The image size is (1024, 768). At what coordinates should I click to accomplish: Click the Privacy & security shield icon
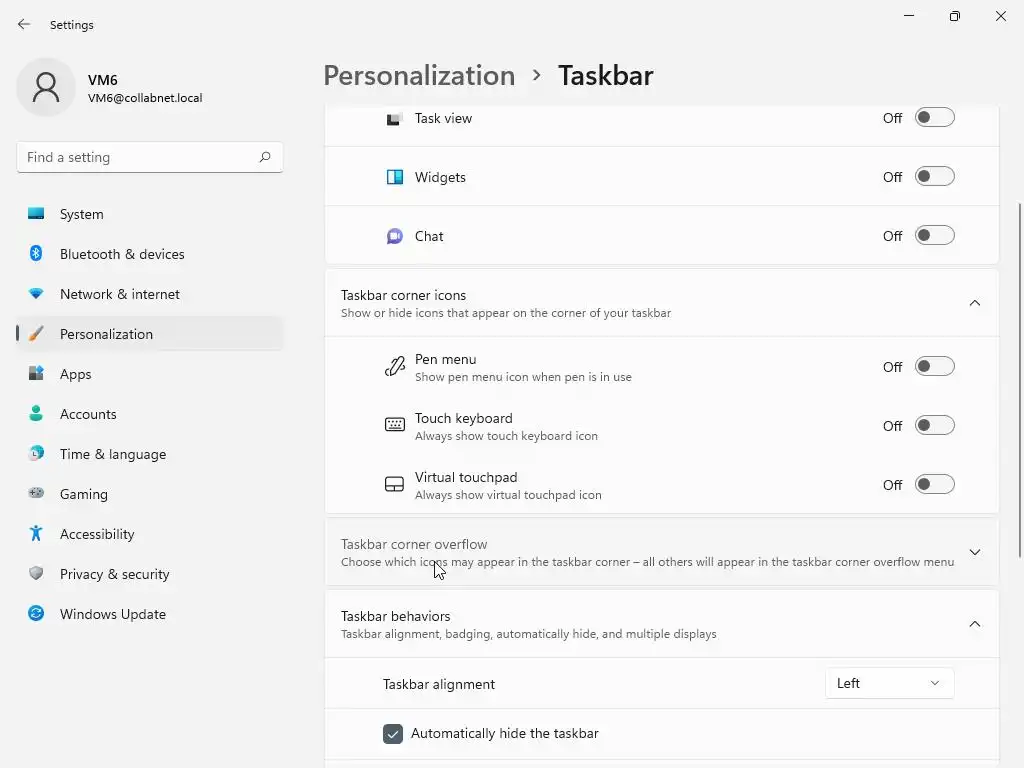(36, 574)
